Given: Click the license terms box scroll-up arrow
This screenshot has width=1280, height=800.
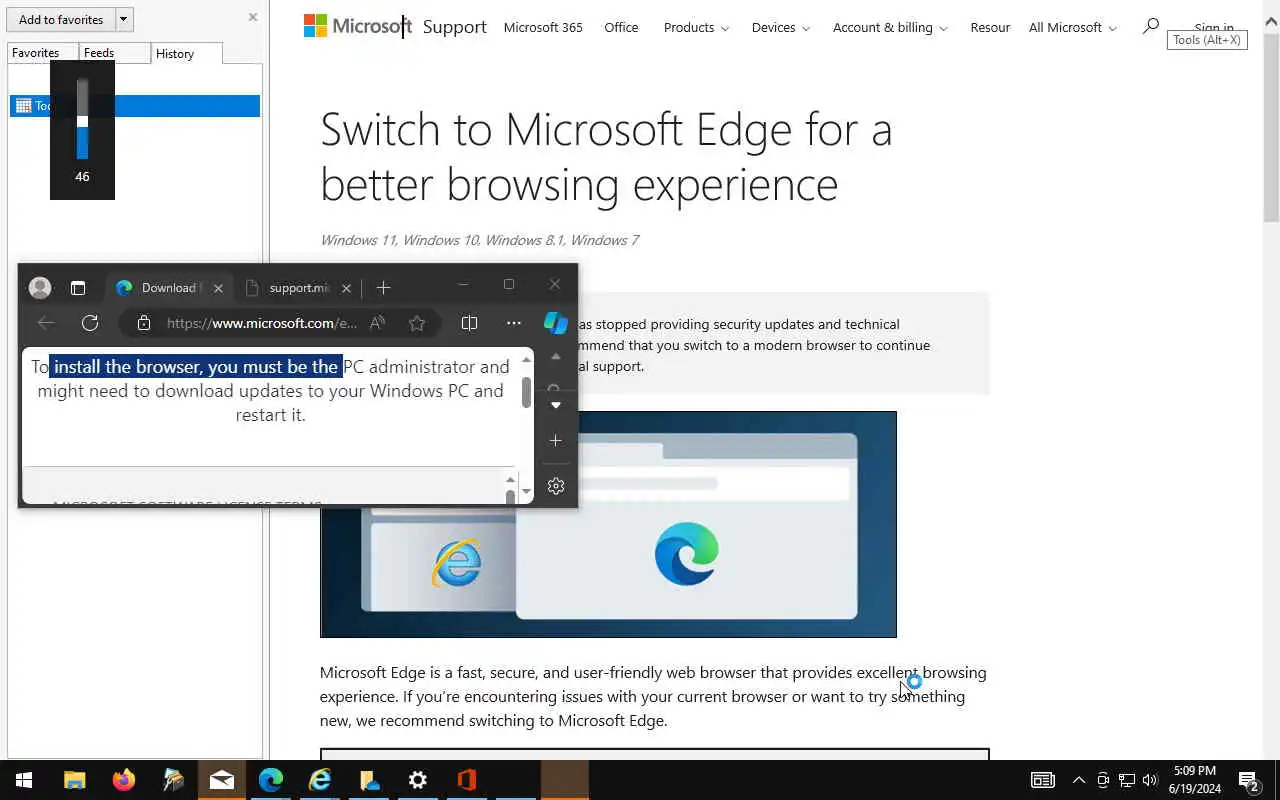Looking at the screenshot, I should coord(510,479).
